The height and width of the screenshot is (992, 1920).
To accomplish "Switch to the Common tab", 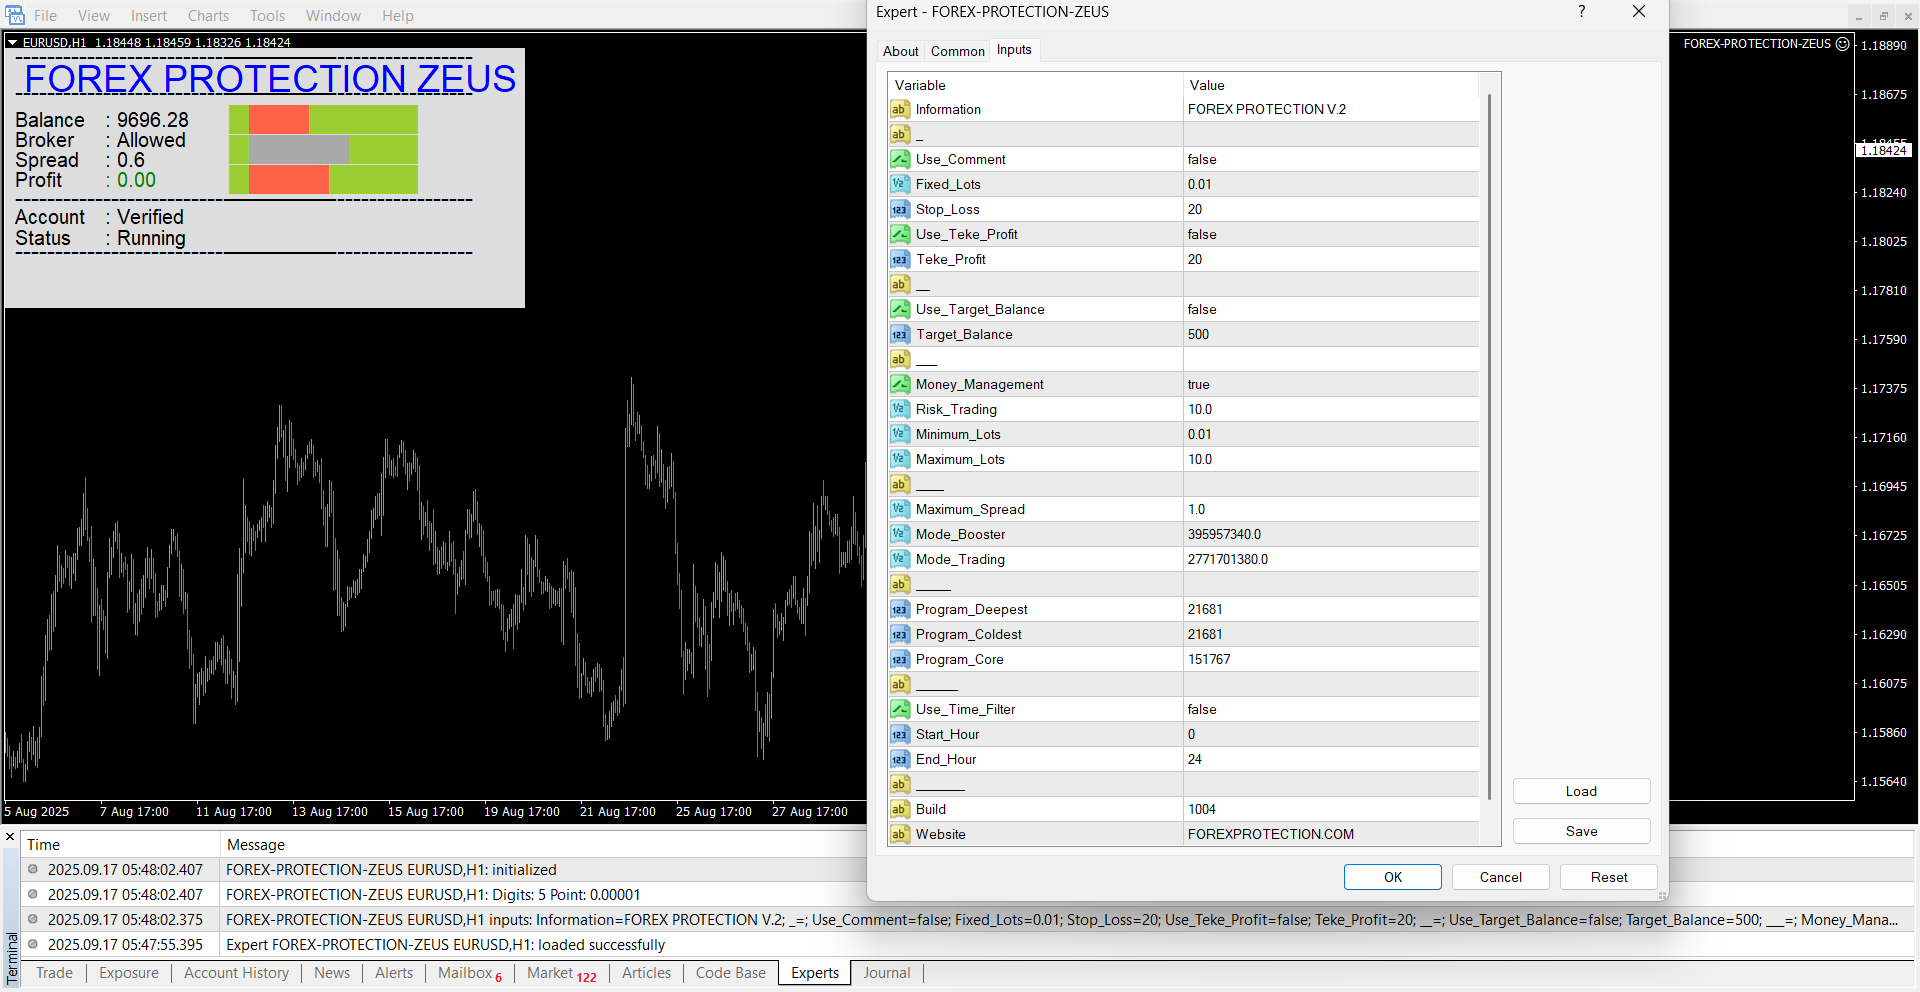I will (957, 51).
